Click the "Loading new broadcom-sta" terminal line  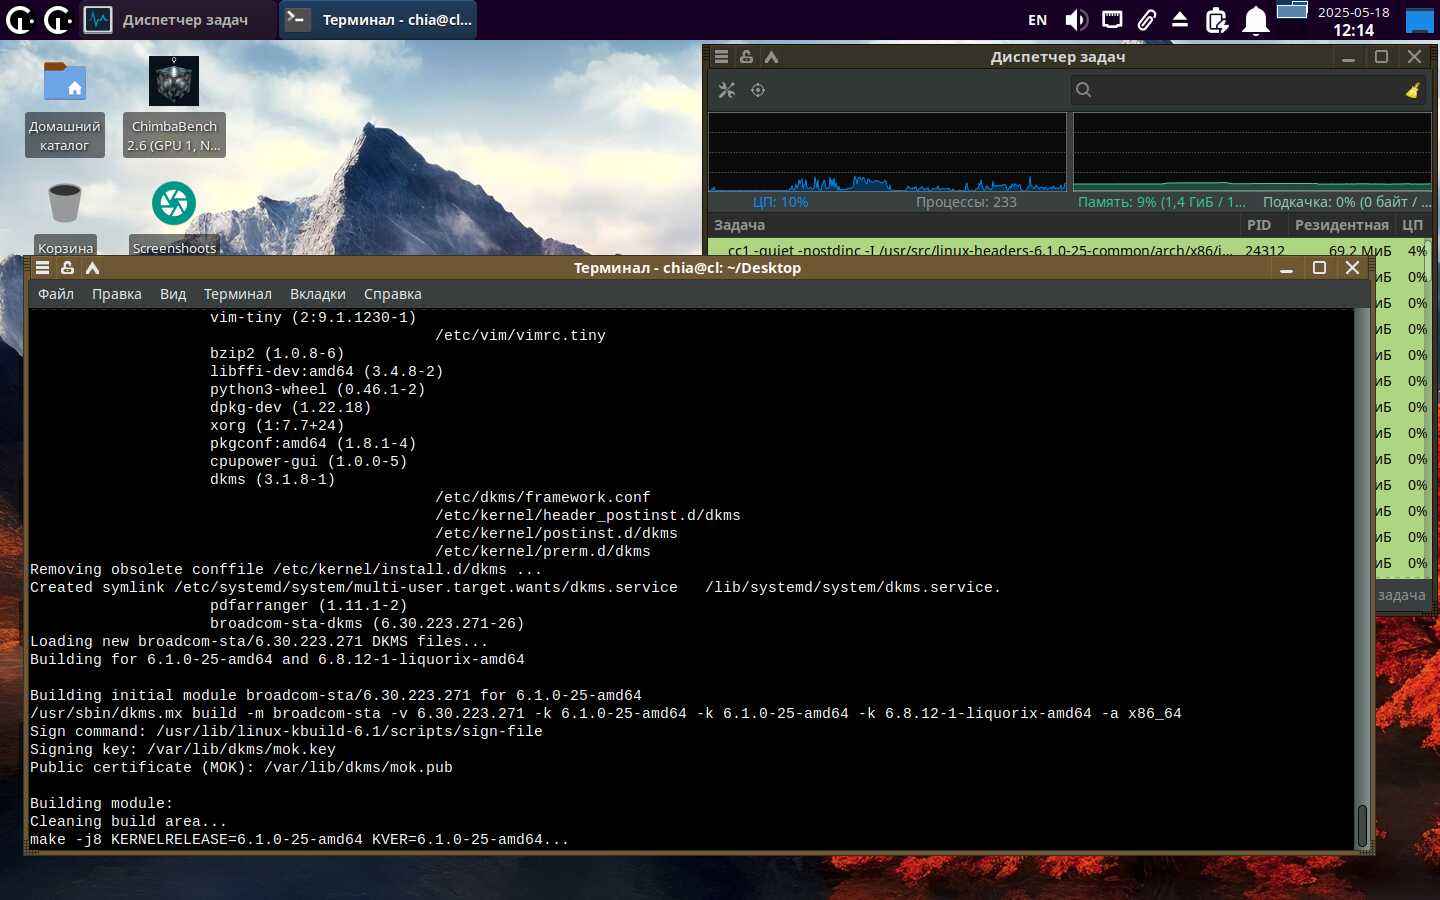[x=259, y=642]
